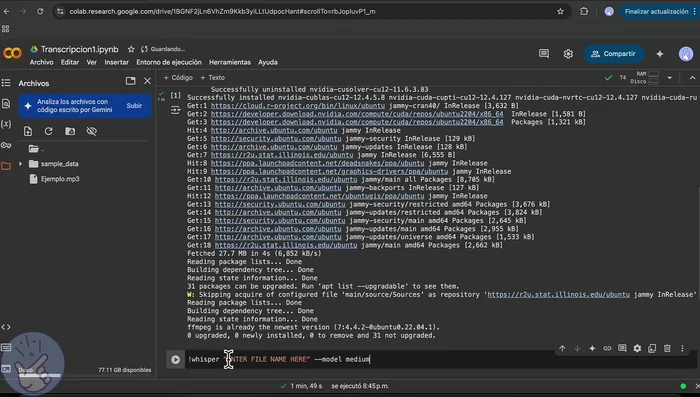Screen dimensions: 700x397
Task: Expand the sample_data folder
Action: [x=20, y=164]
